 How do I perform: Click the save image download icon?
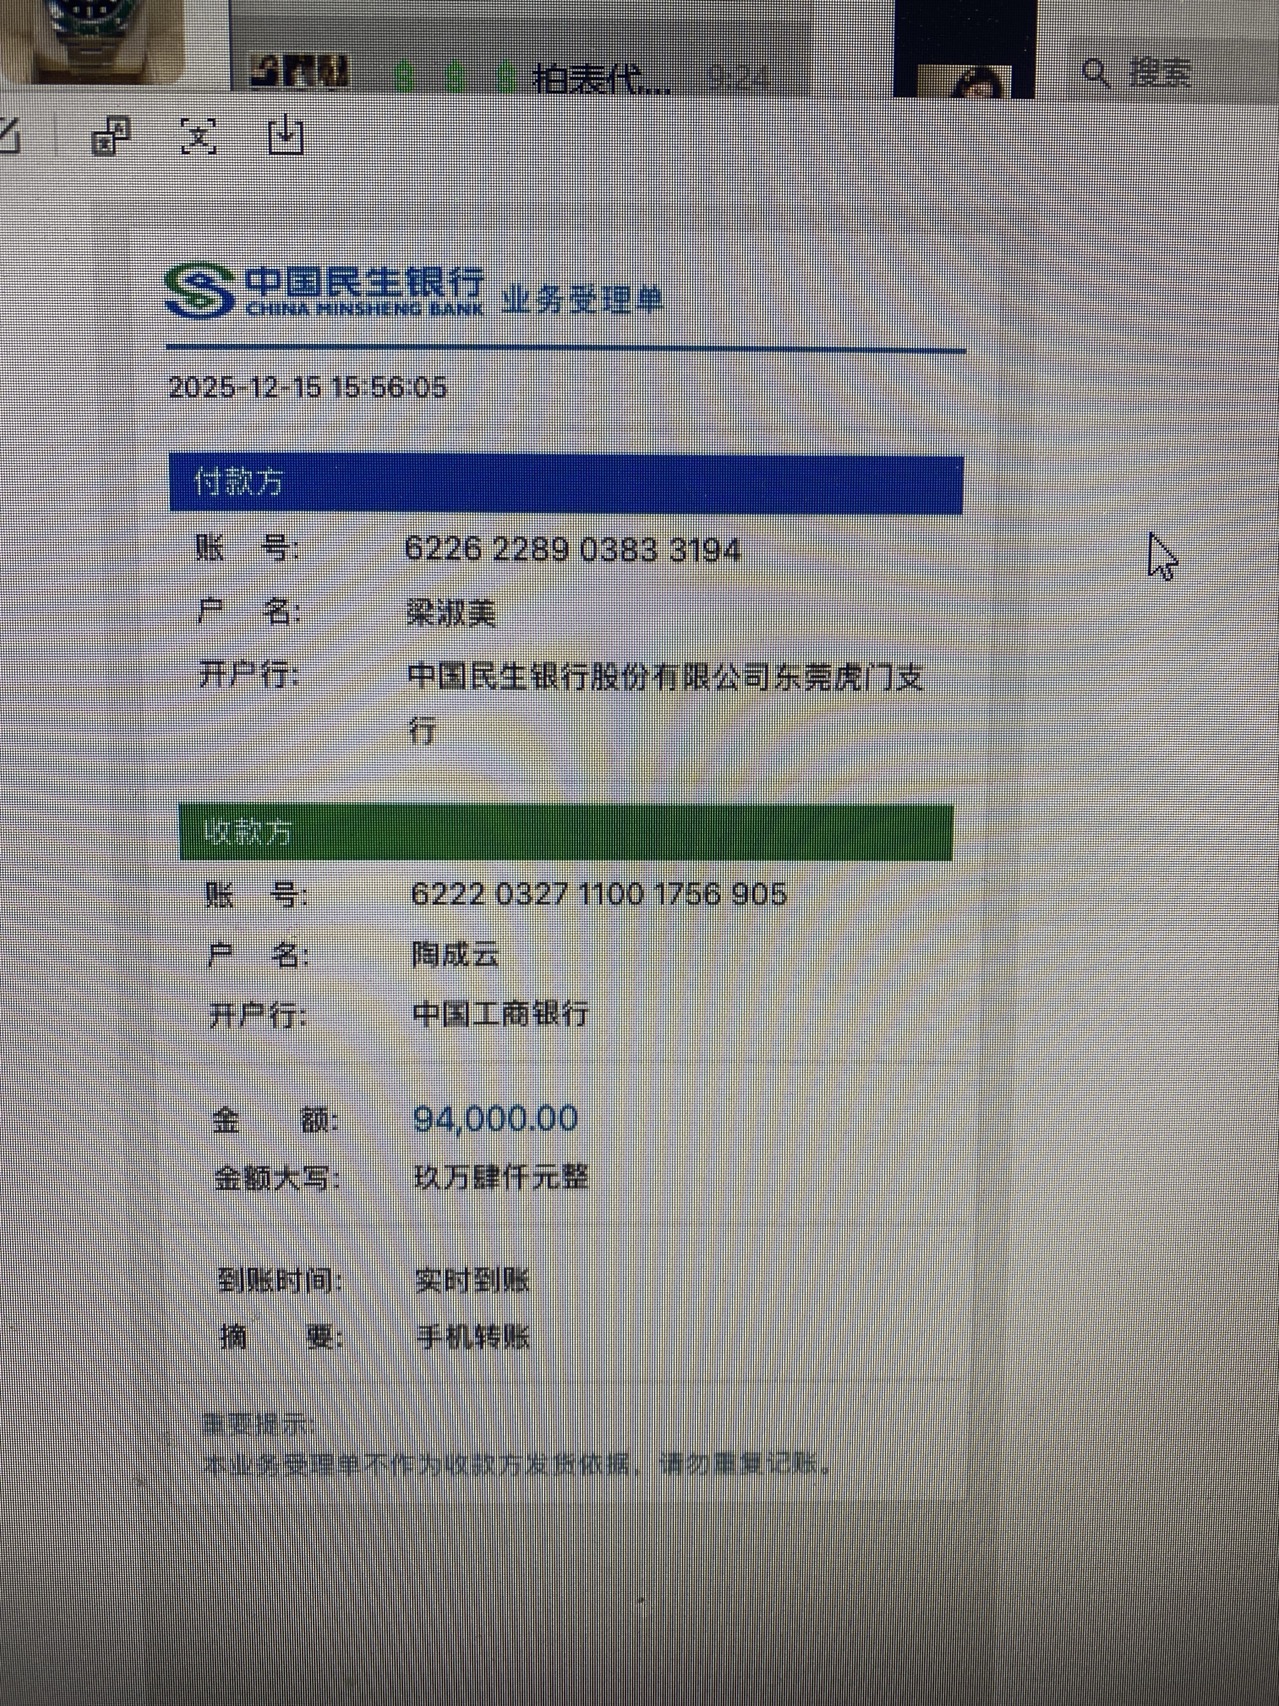pyautogui.click(x=286, y=134)
